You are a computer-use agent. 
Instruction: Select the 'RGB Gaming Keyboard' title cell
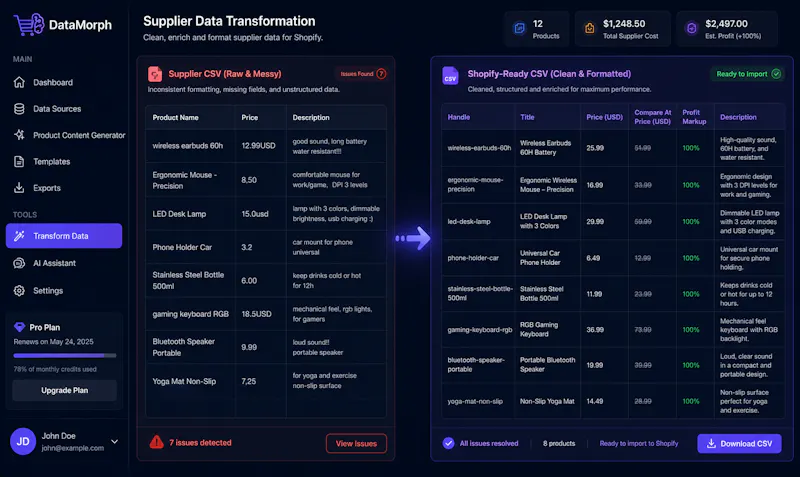539,329
